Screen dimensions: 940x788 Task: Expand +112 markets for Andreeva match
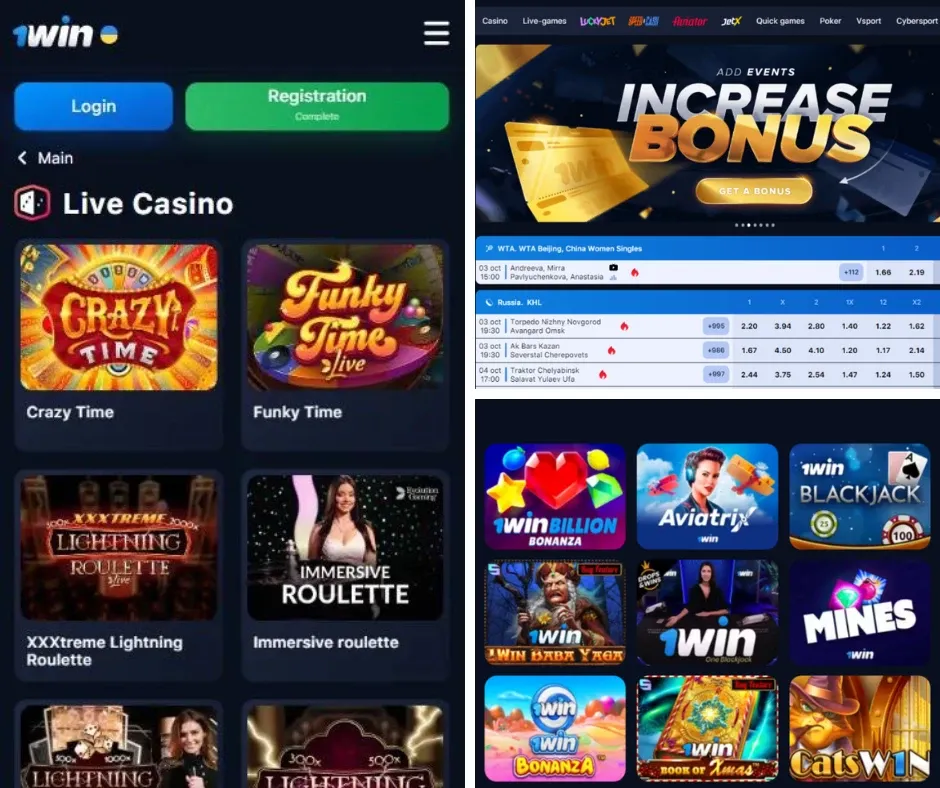(851, 272)
